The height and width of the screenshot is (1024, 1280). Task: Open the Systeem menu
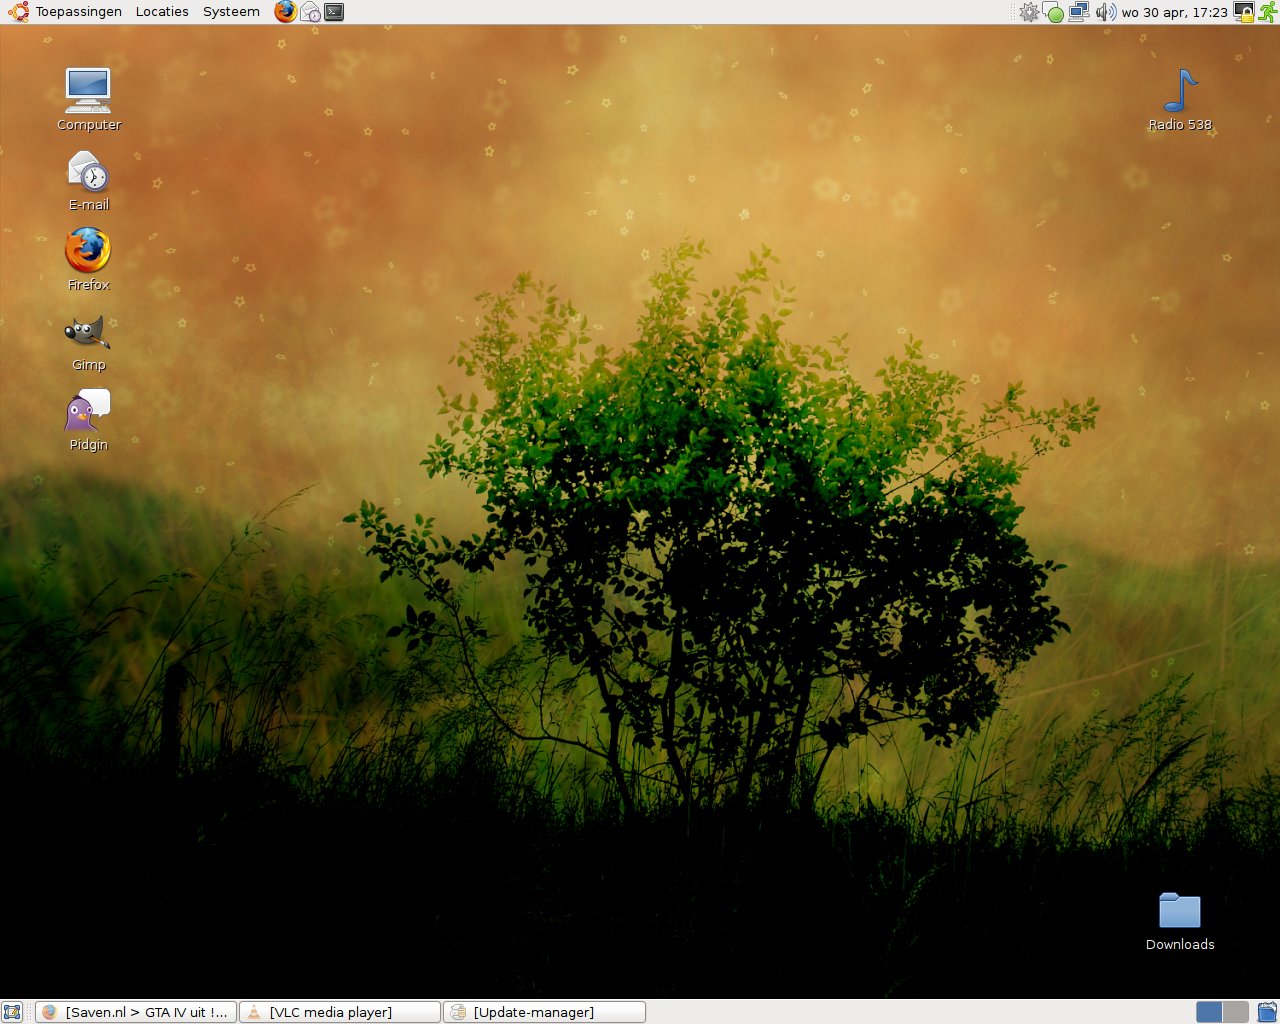pos(231,12)
